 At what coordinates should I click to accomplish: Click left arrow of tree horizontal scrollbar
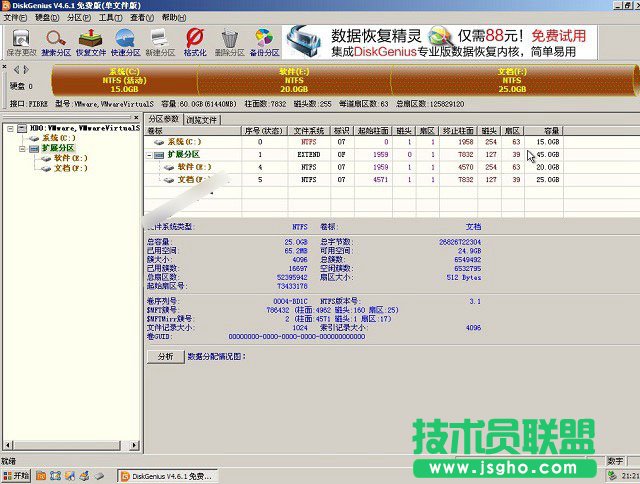coord(8,445)
